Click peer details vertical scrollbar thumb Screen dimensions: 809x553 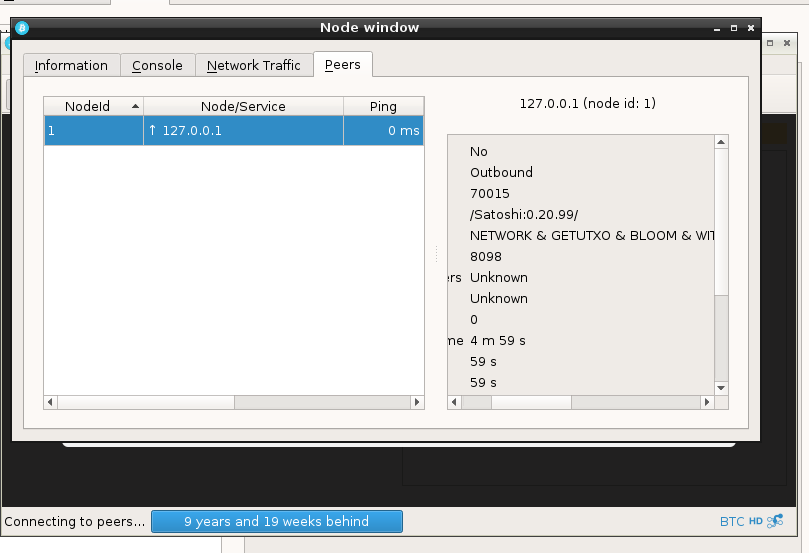(721, 222)
